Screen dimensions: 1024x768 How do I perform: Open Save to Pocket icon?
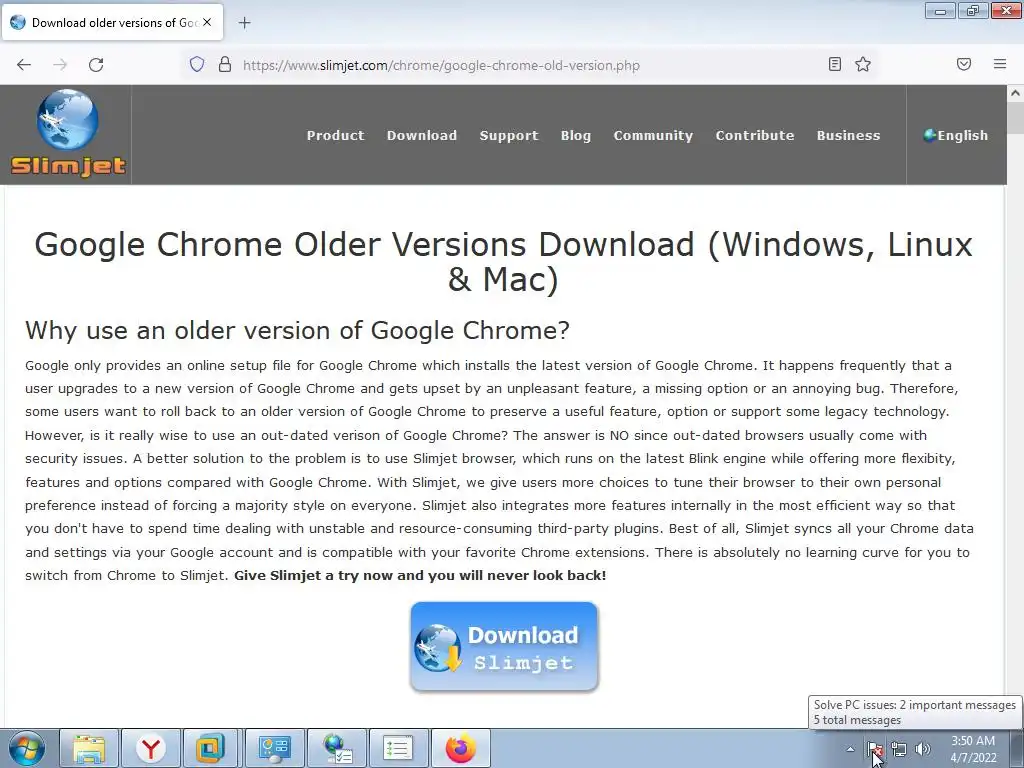964,64
